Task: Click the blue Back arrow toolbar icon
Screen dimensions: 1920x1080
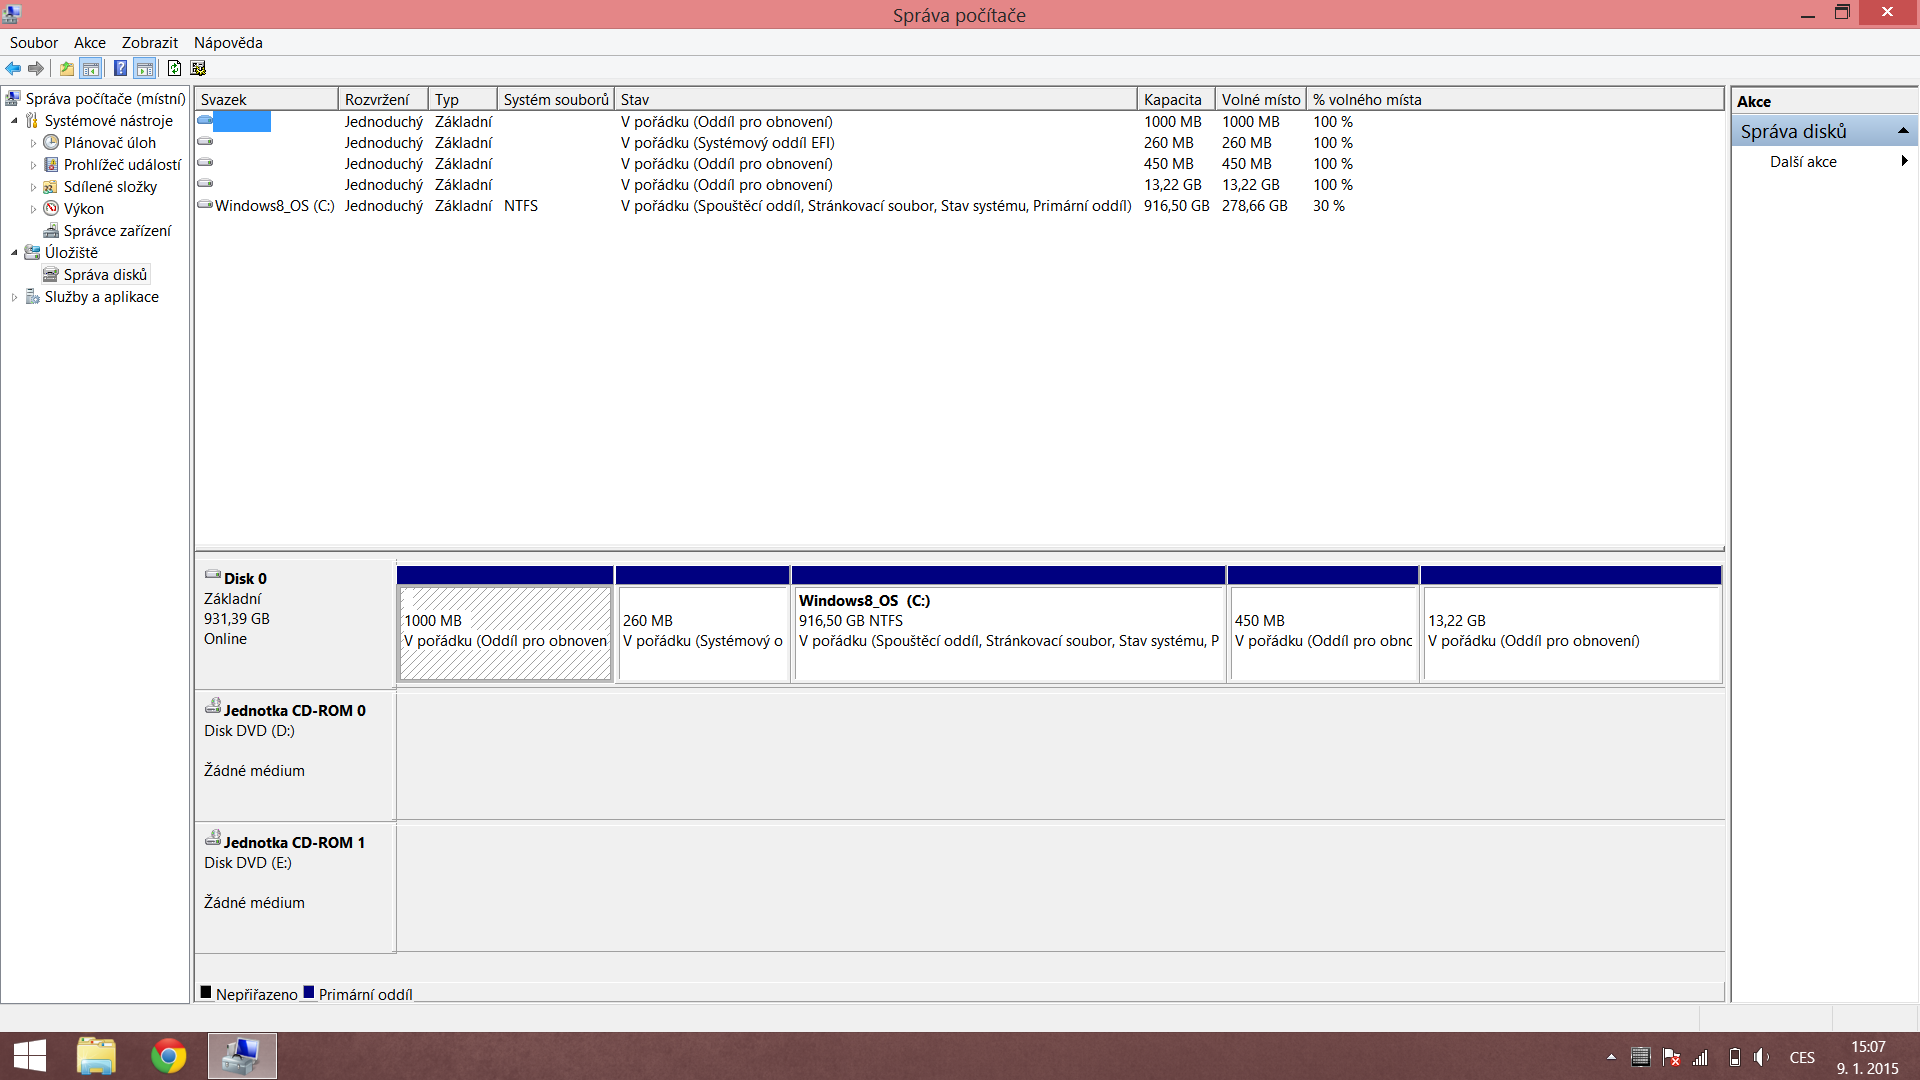Action: click(x=13, y=68)
